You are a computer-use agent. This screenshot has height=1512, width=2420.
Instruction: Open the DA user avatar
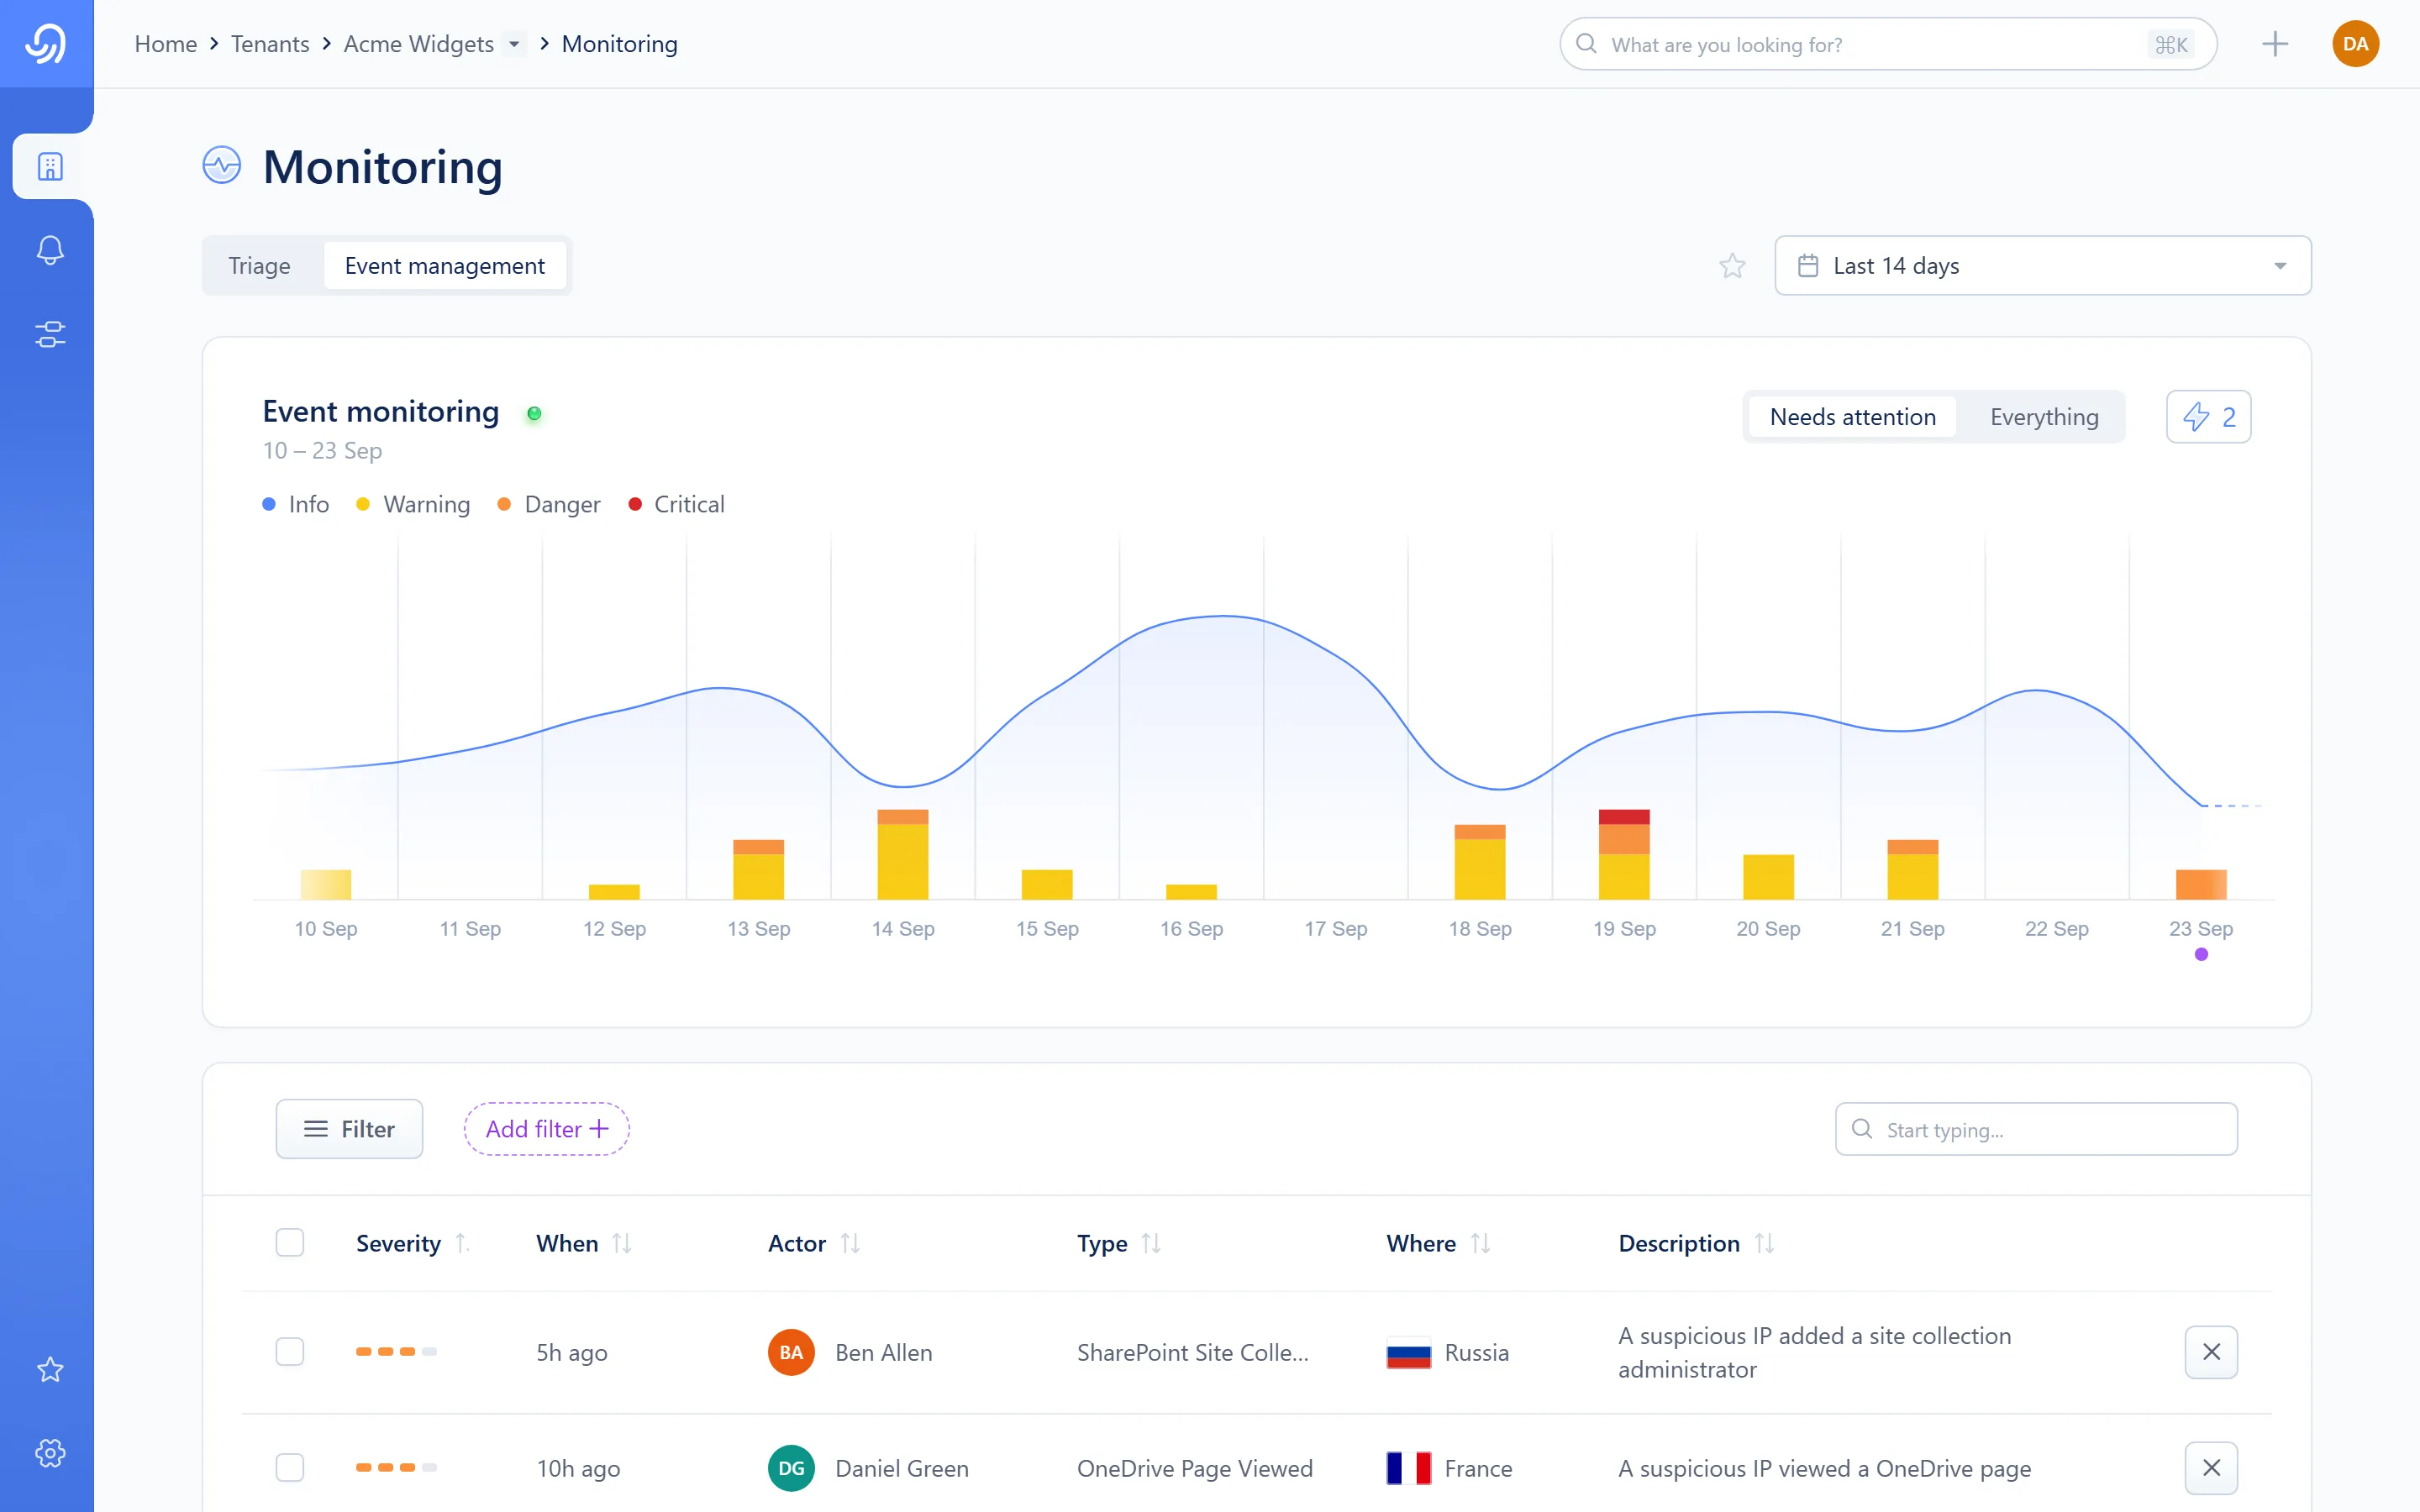coord(2355,44)
